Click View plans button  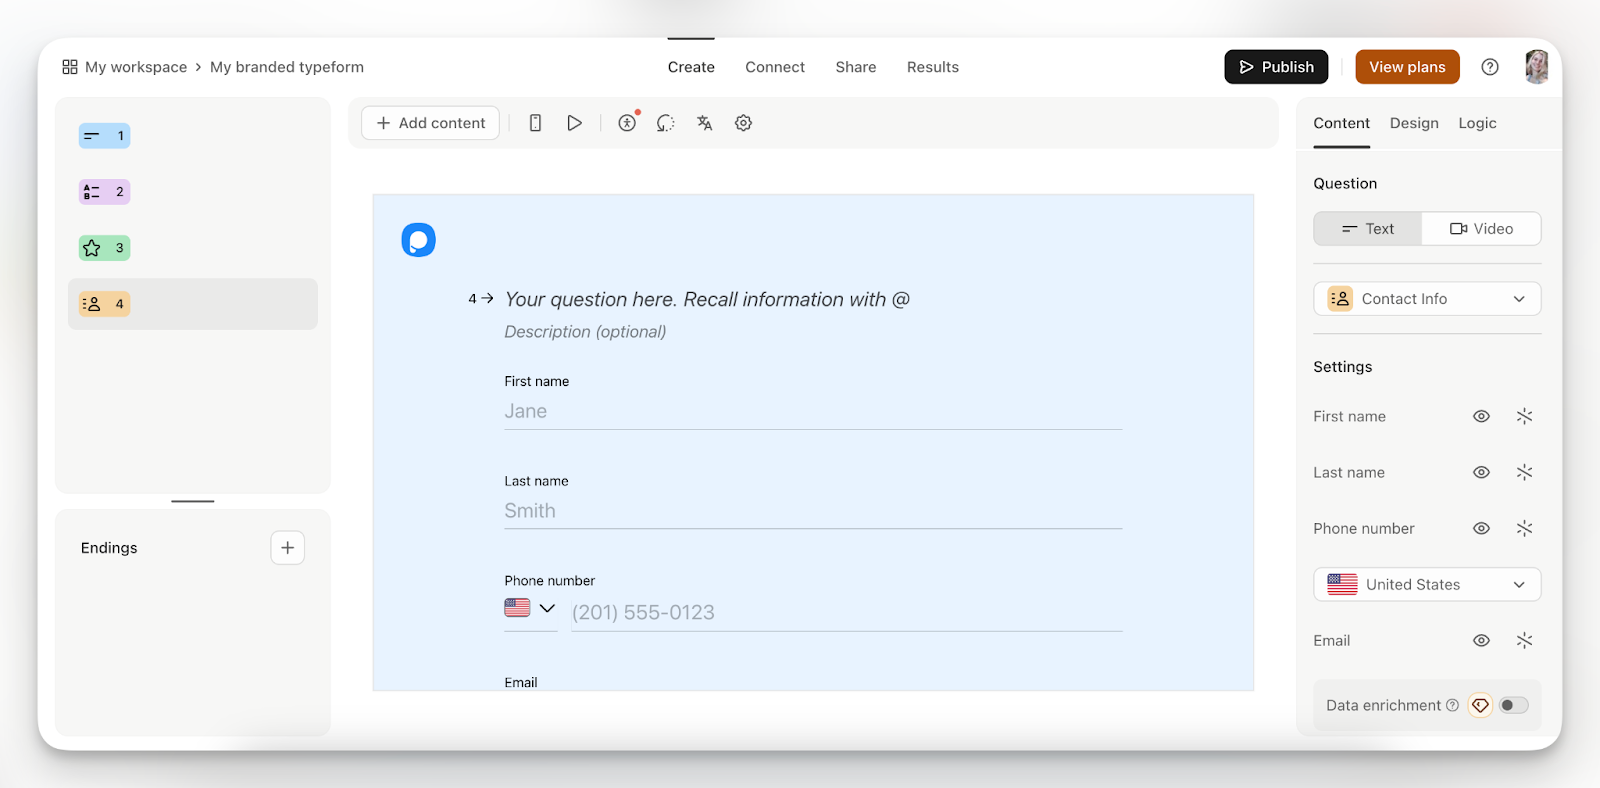(x=1407, y=67)
